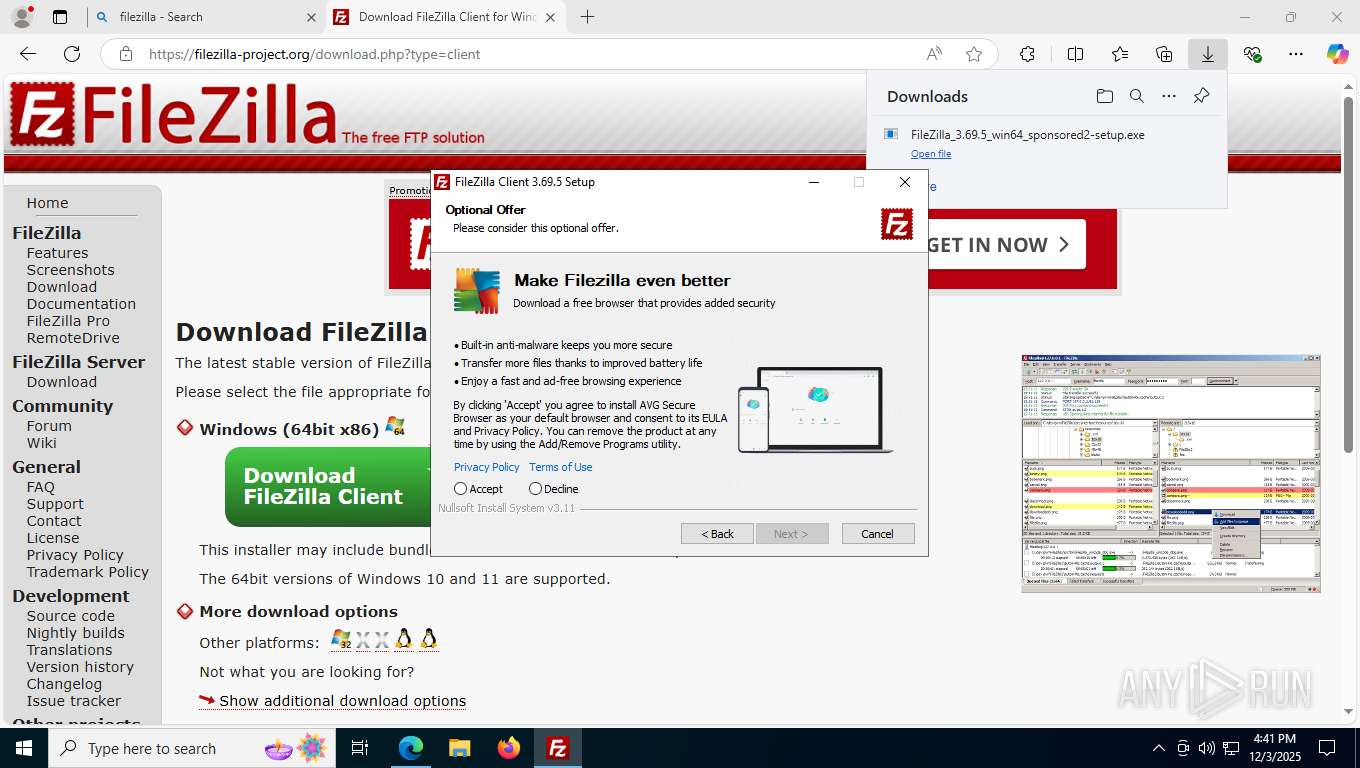Click the FileZilla logo banner
The height and width of the screenshot is (768, 1360).
tap(246, 115)
